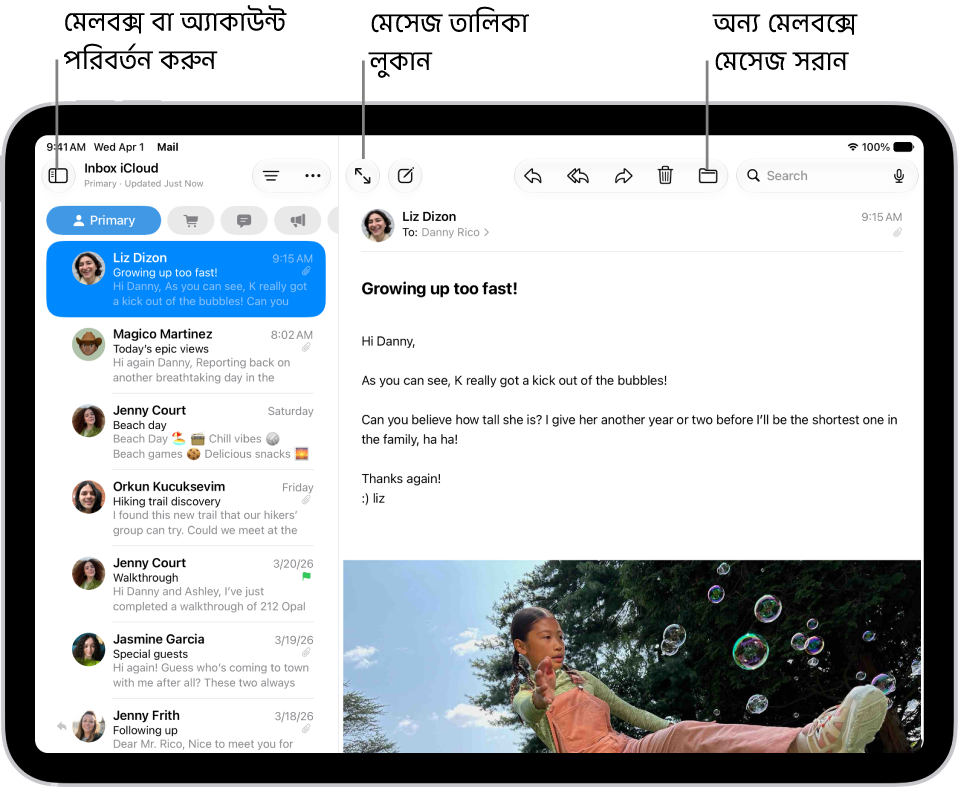The image size is (974, 790).
Task: Open the three-dot more options menu
Action: click(x=312, y=176)
